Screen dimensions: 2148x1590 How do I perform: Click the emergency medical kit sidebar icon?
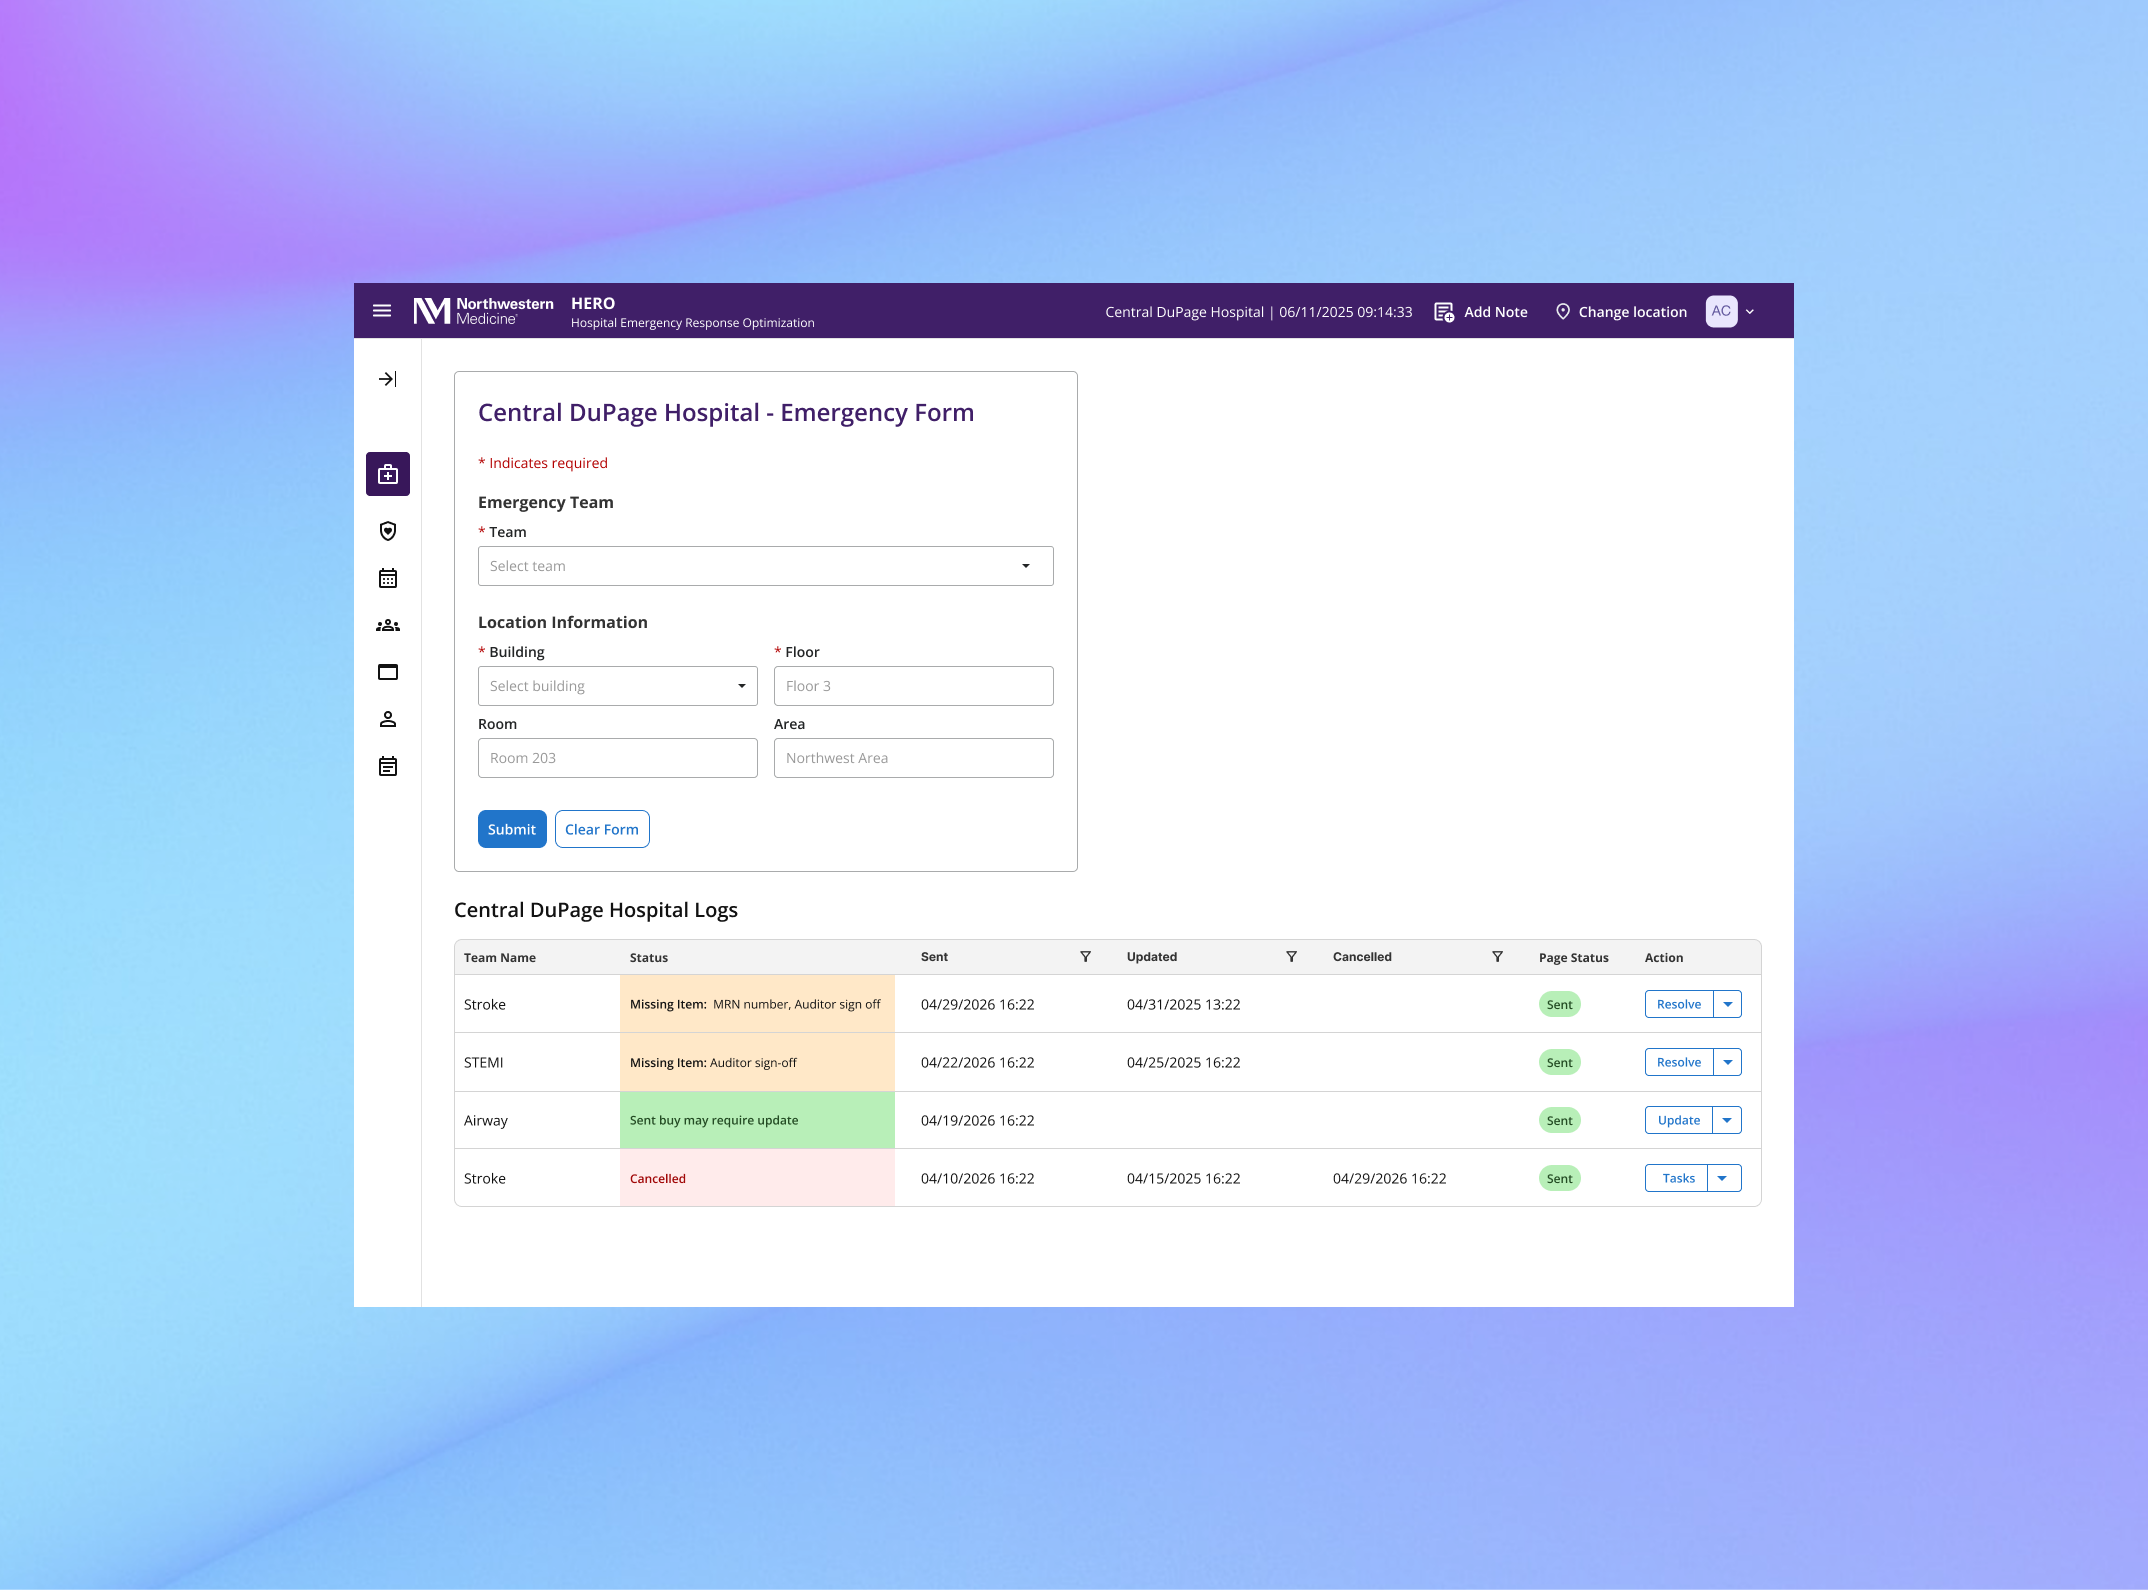click(388, 474)
